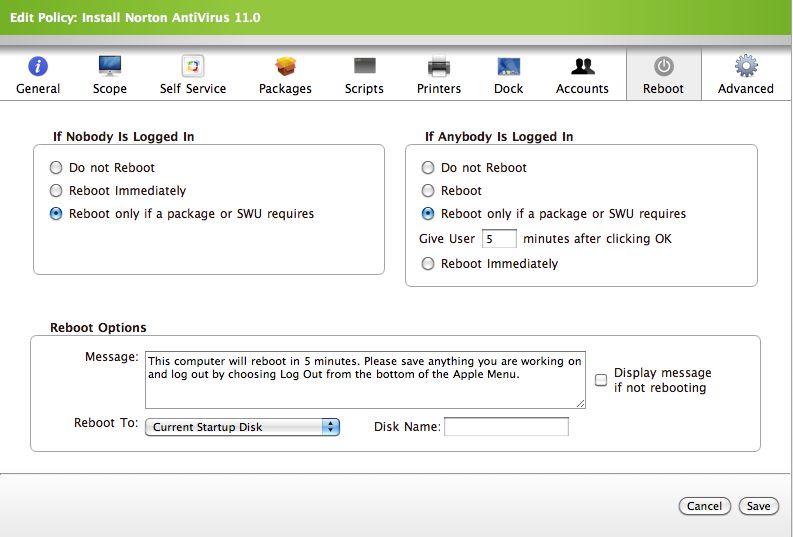This screenshot has height=537, width=793.
Task: Switch to the Scope tab label
Action: click(110, 89)
